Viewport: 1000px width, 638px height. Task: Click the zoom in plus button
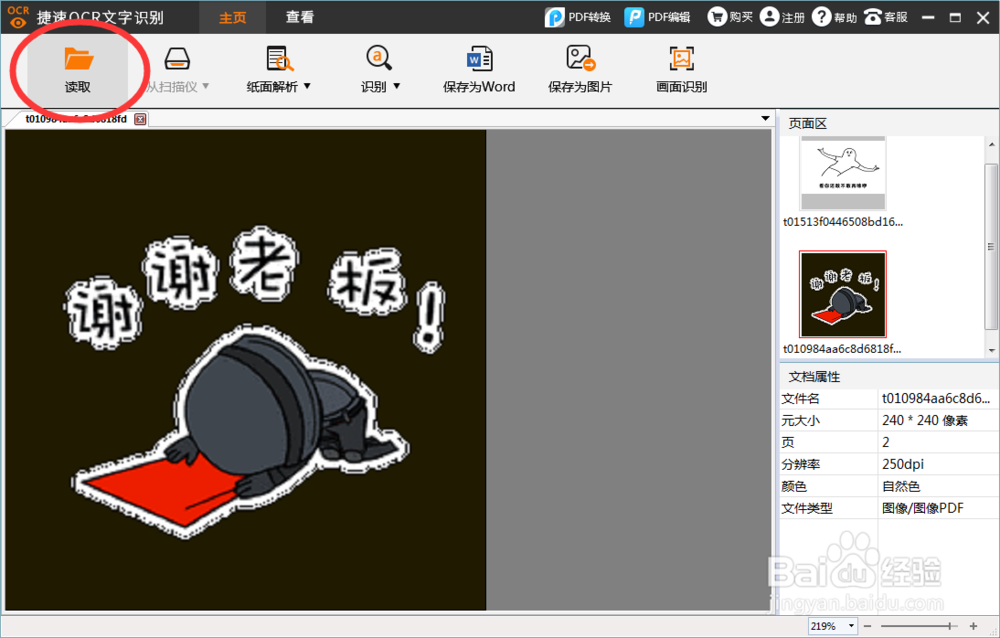click(x=973, y=627)
